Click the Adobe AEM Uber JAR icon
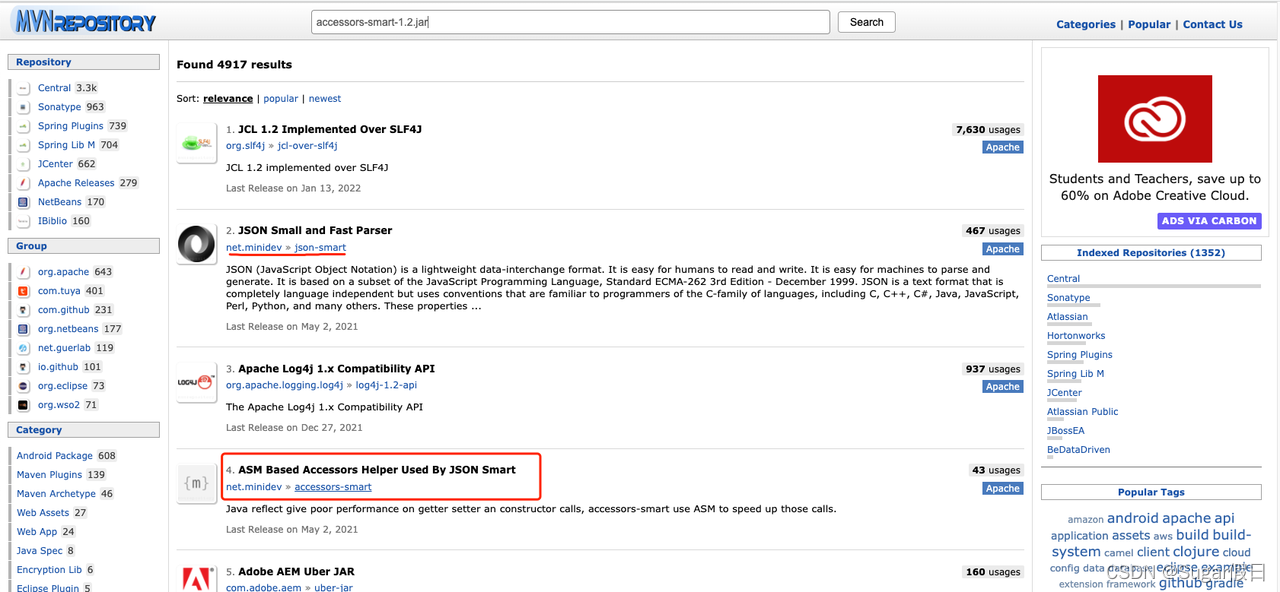 click(x=196, y=579)
